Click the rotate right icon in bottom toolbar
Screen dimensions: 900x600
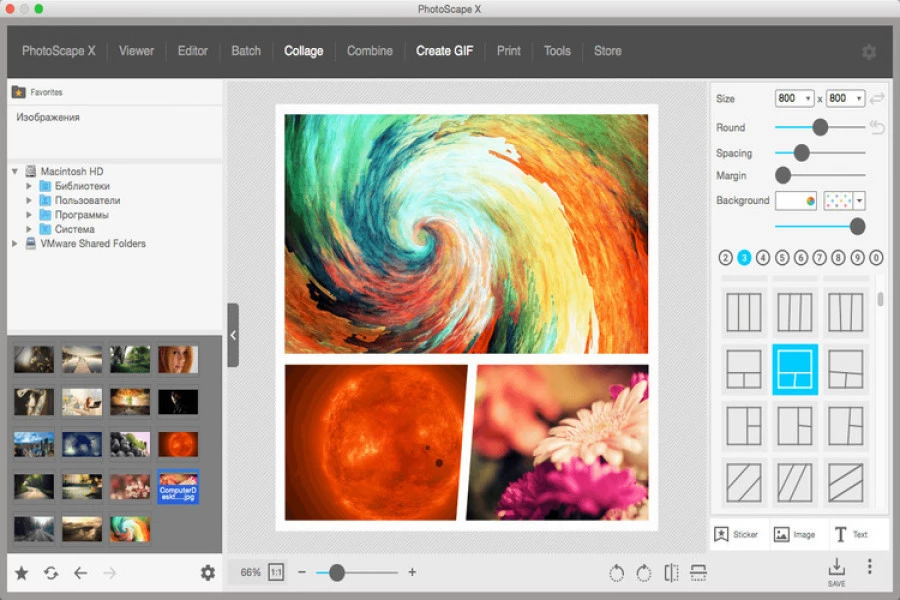pyautogui.click(x=644, y=573)
